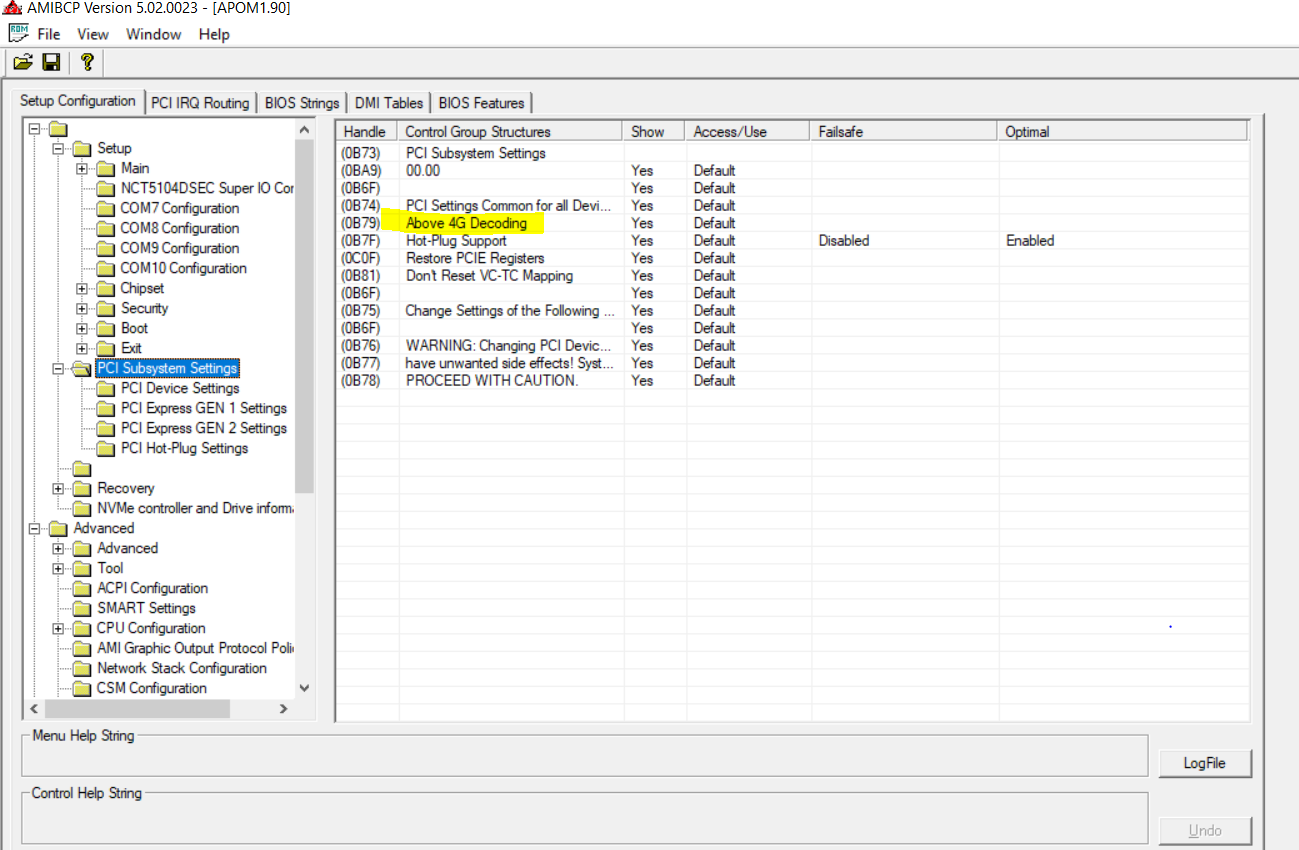Open the Help menu
1299x850 pixels.
click(x=214, y=34)
